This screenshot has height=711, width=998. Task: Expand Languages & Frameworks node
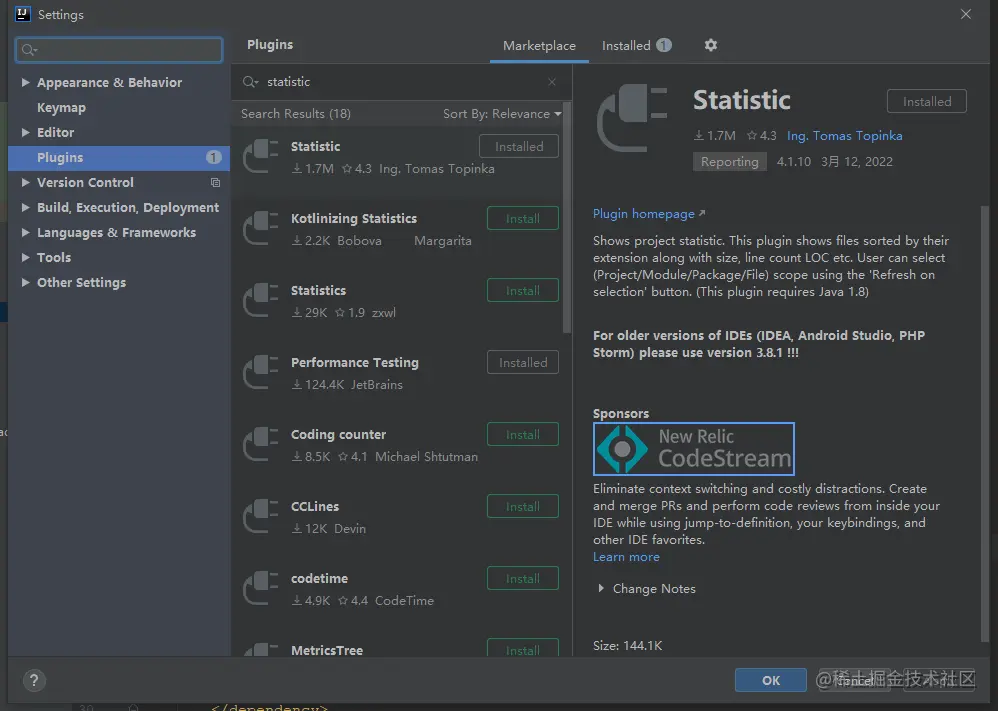pyautogui.click(x=25, y=232)
